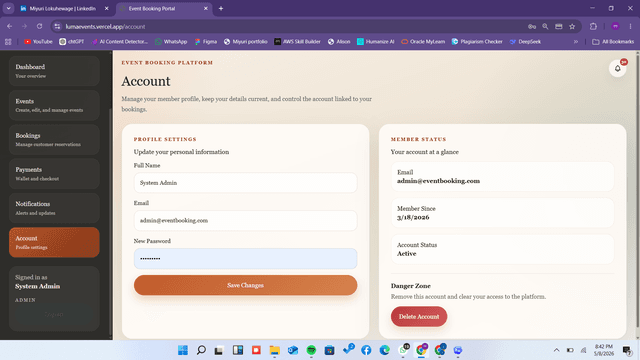Screen dimensions: 640x360
Task: Show hidden system tray icons
Action: (x=556, y=350)
